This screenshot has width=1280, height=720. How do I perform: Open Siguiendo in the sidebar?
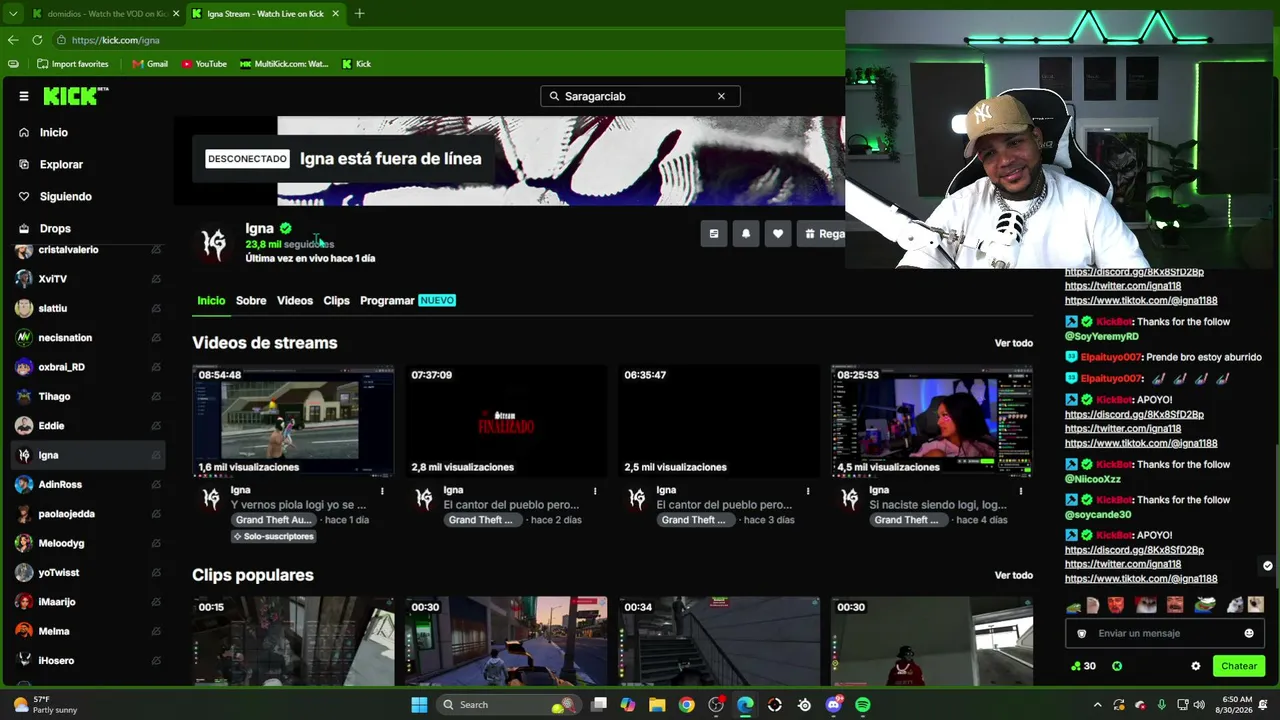click(x=65, y=196)
